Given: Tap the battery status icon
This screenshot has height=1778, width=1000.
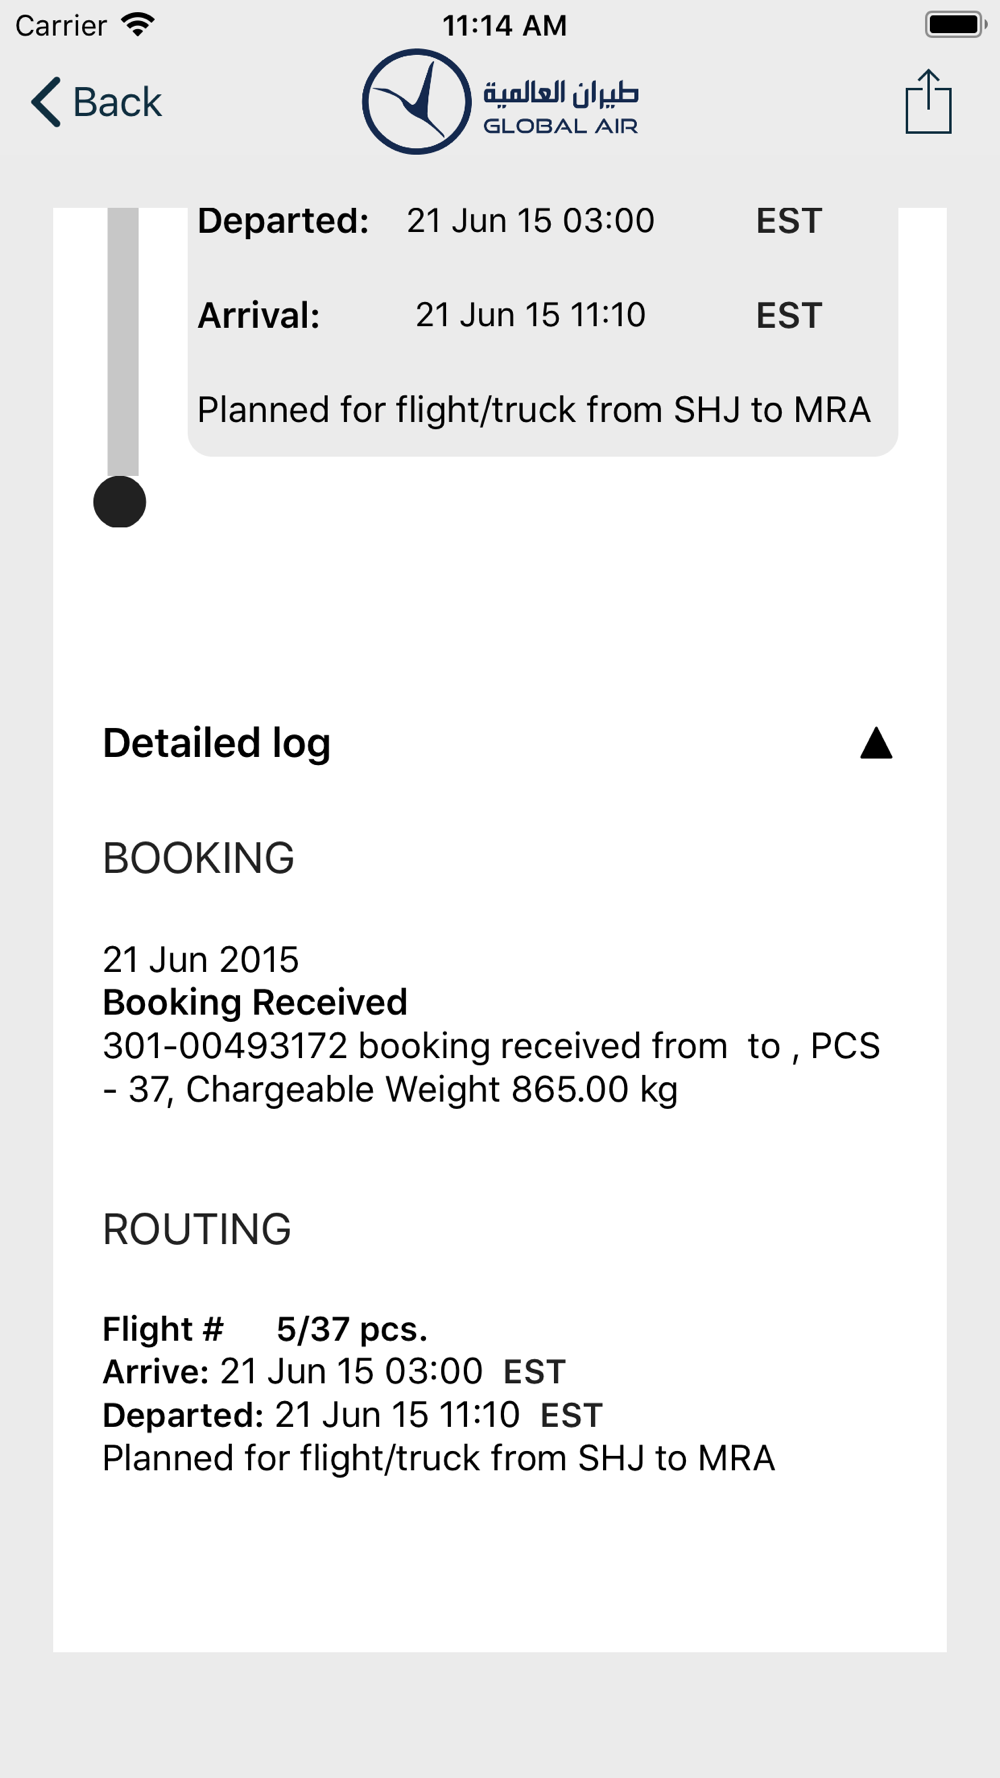Looking at the screenshot, I should pos(955,24).
